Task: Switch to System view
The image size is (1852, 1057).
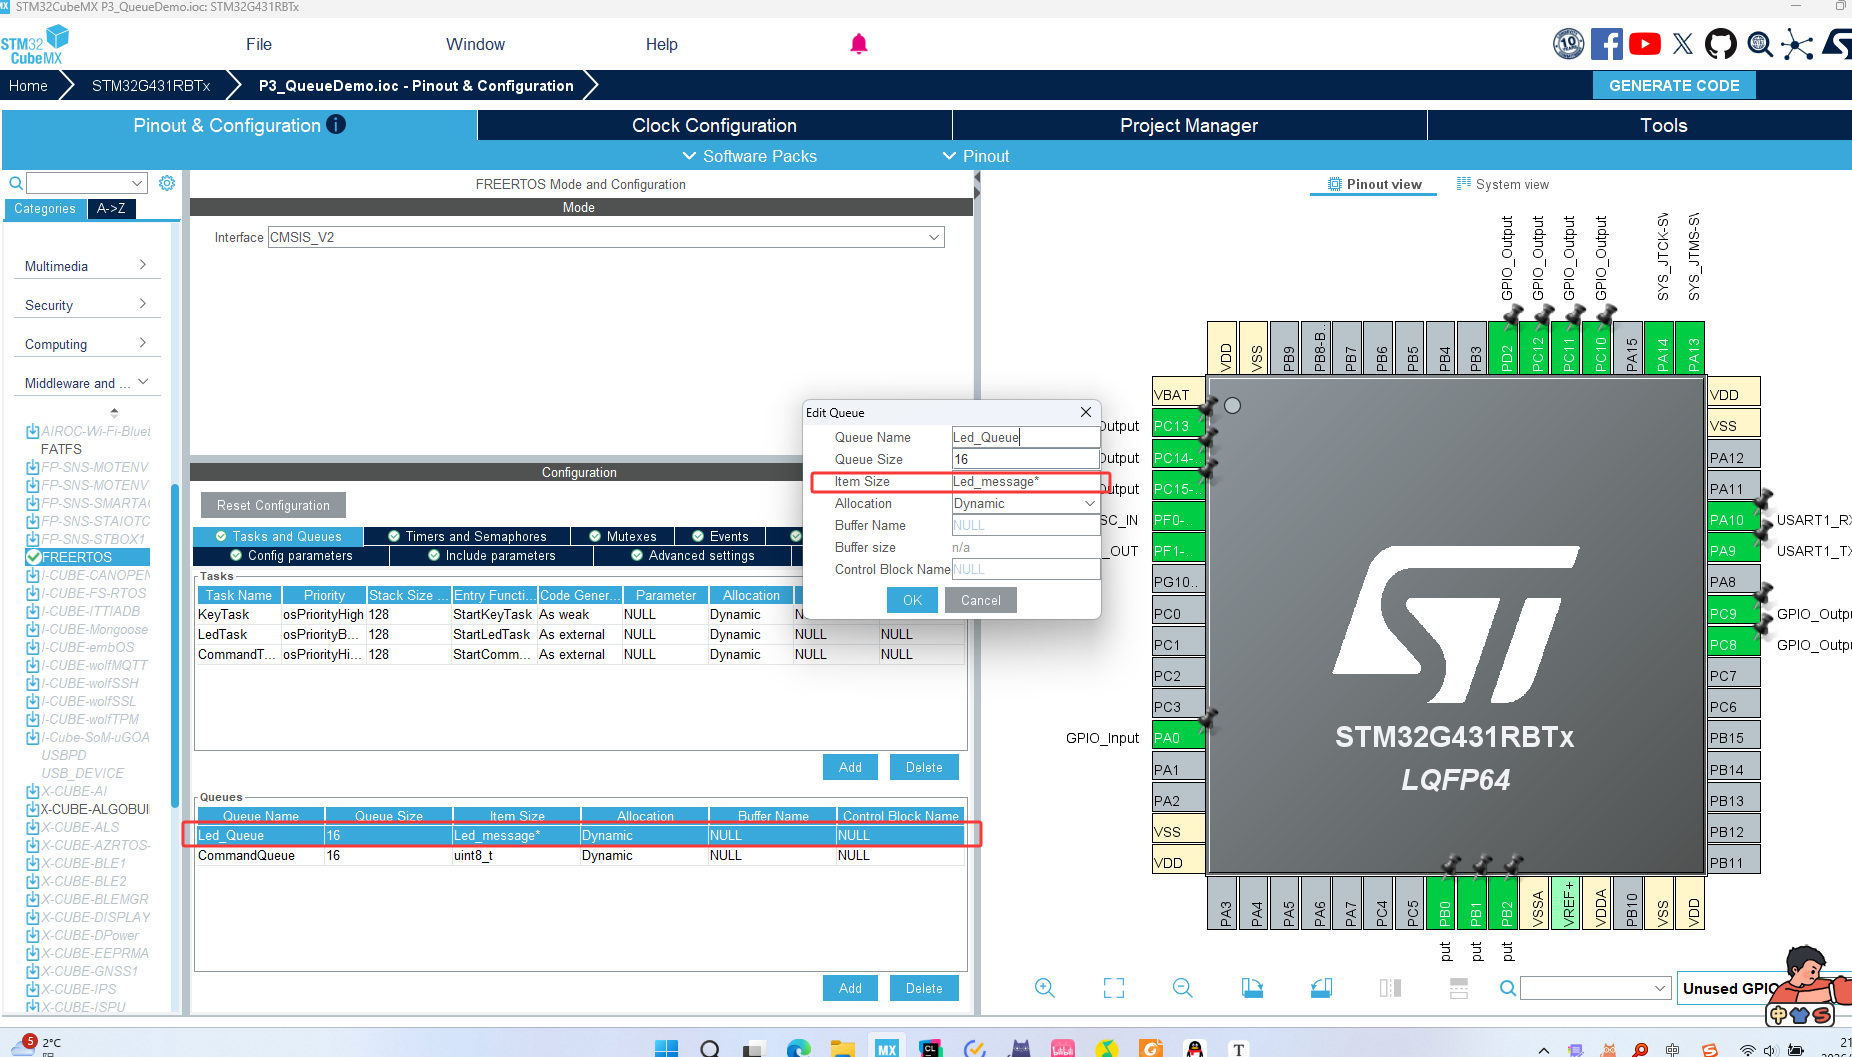Action: [1503, 184]
